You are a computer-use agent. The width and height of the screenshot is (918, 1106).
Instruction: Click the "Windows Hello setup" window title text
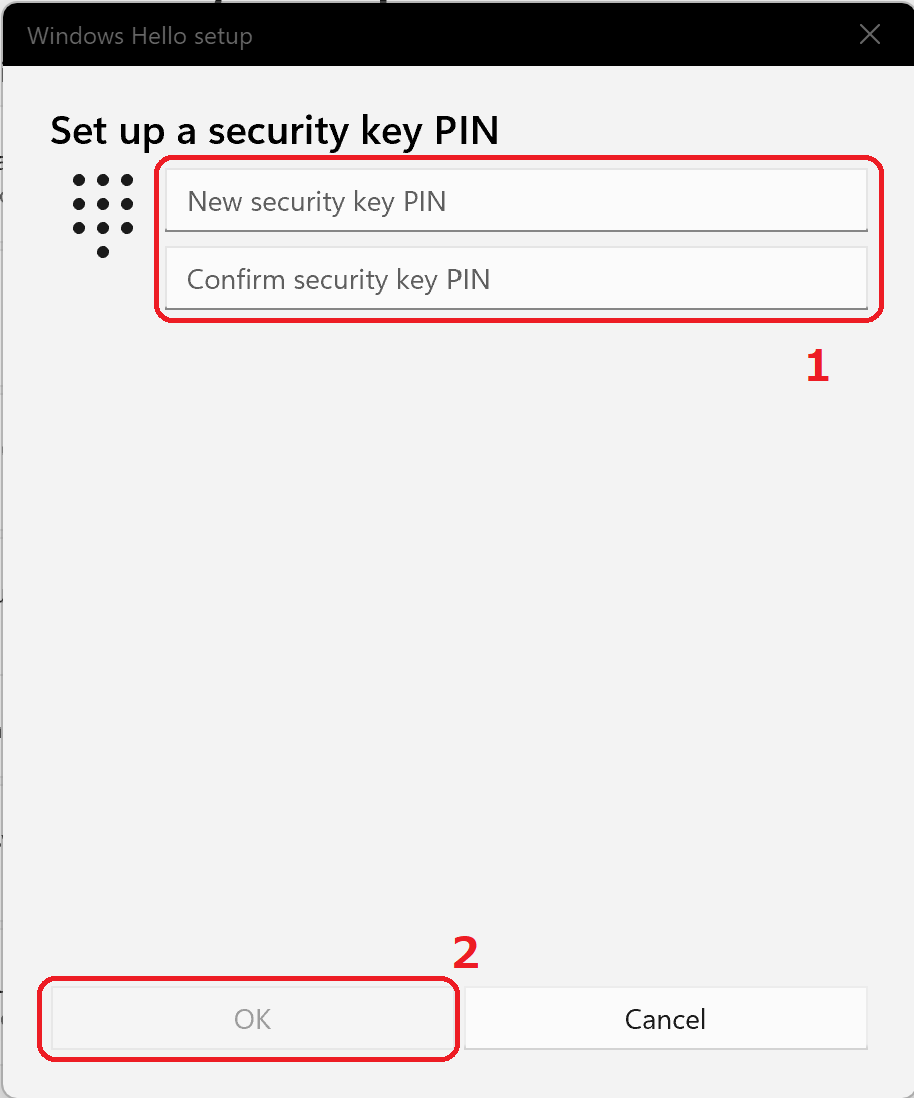coord(140,37)
